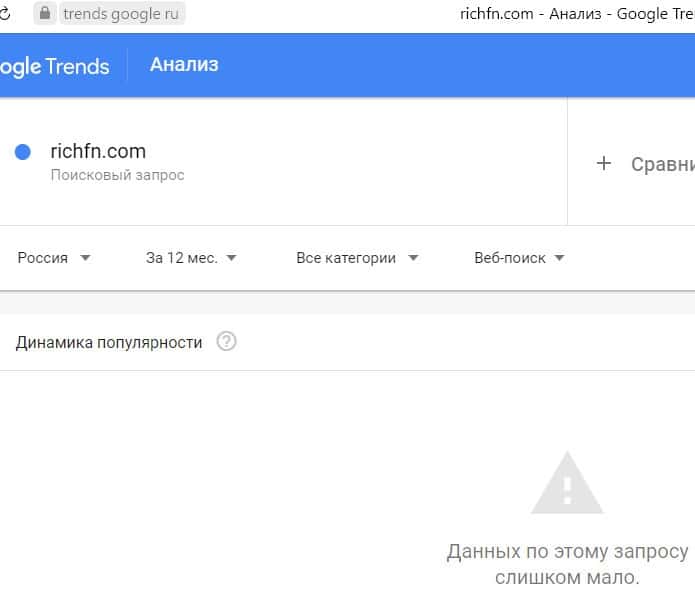Screen dimensions: 695x594
Task: Click the Динамика популярности heading
Action: tap(109, 343)
